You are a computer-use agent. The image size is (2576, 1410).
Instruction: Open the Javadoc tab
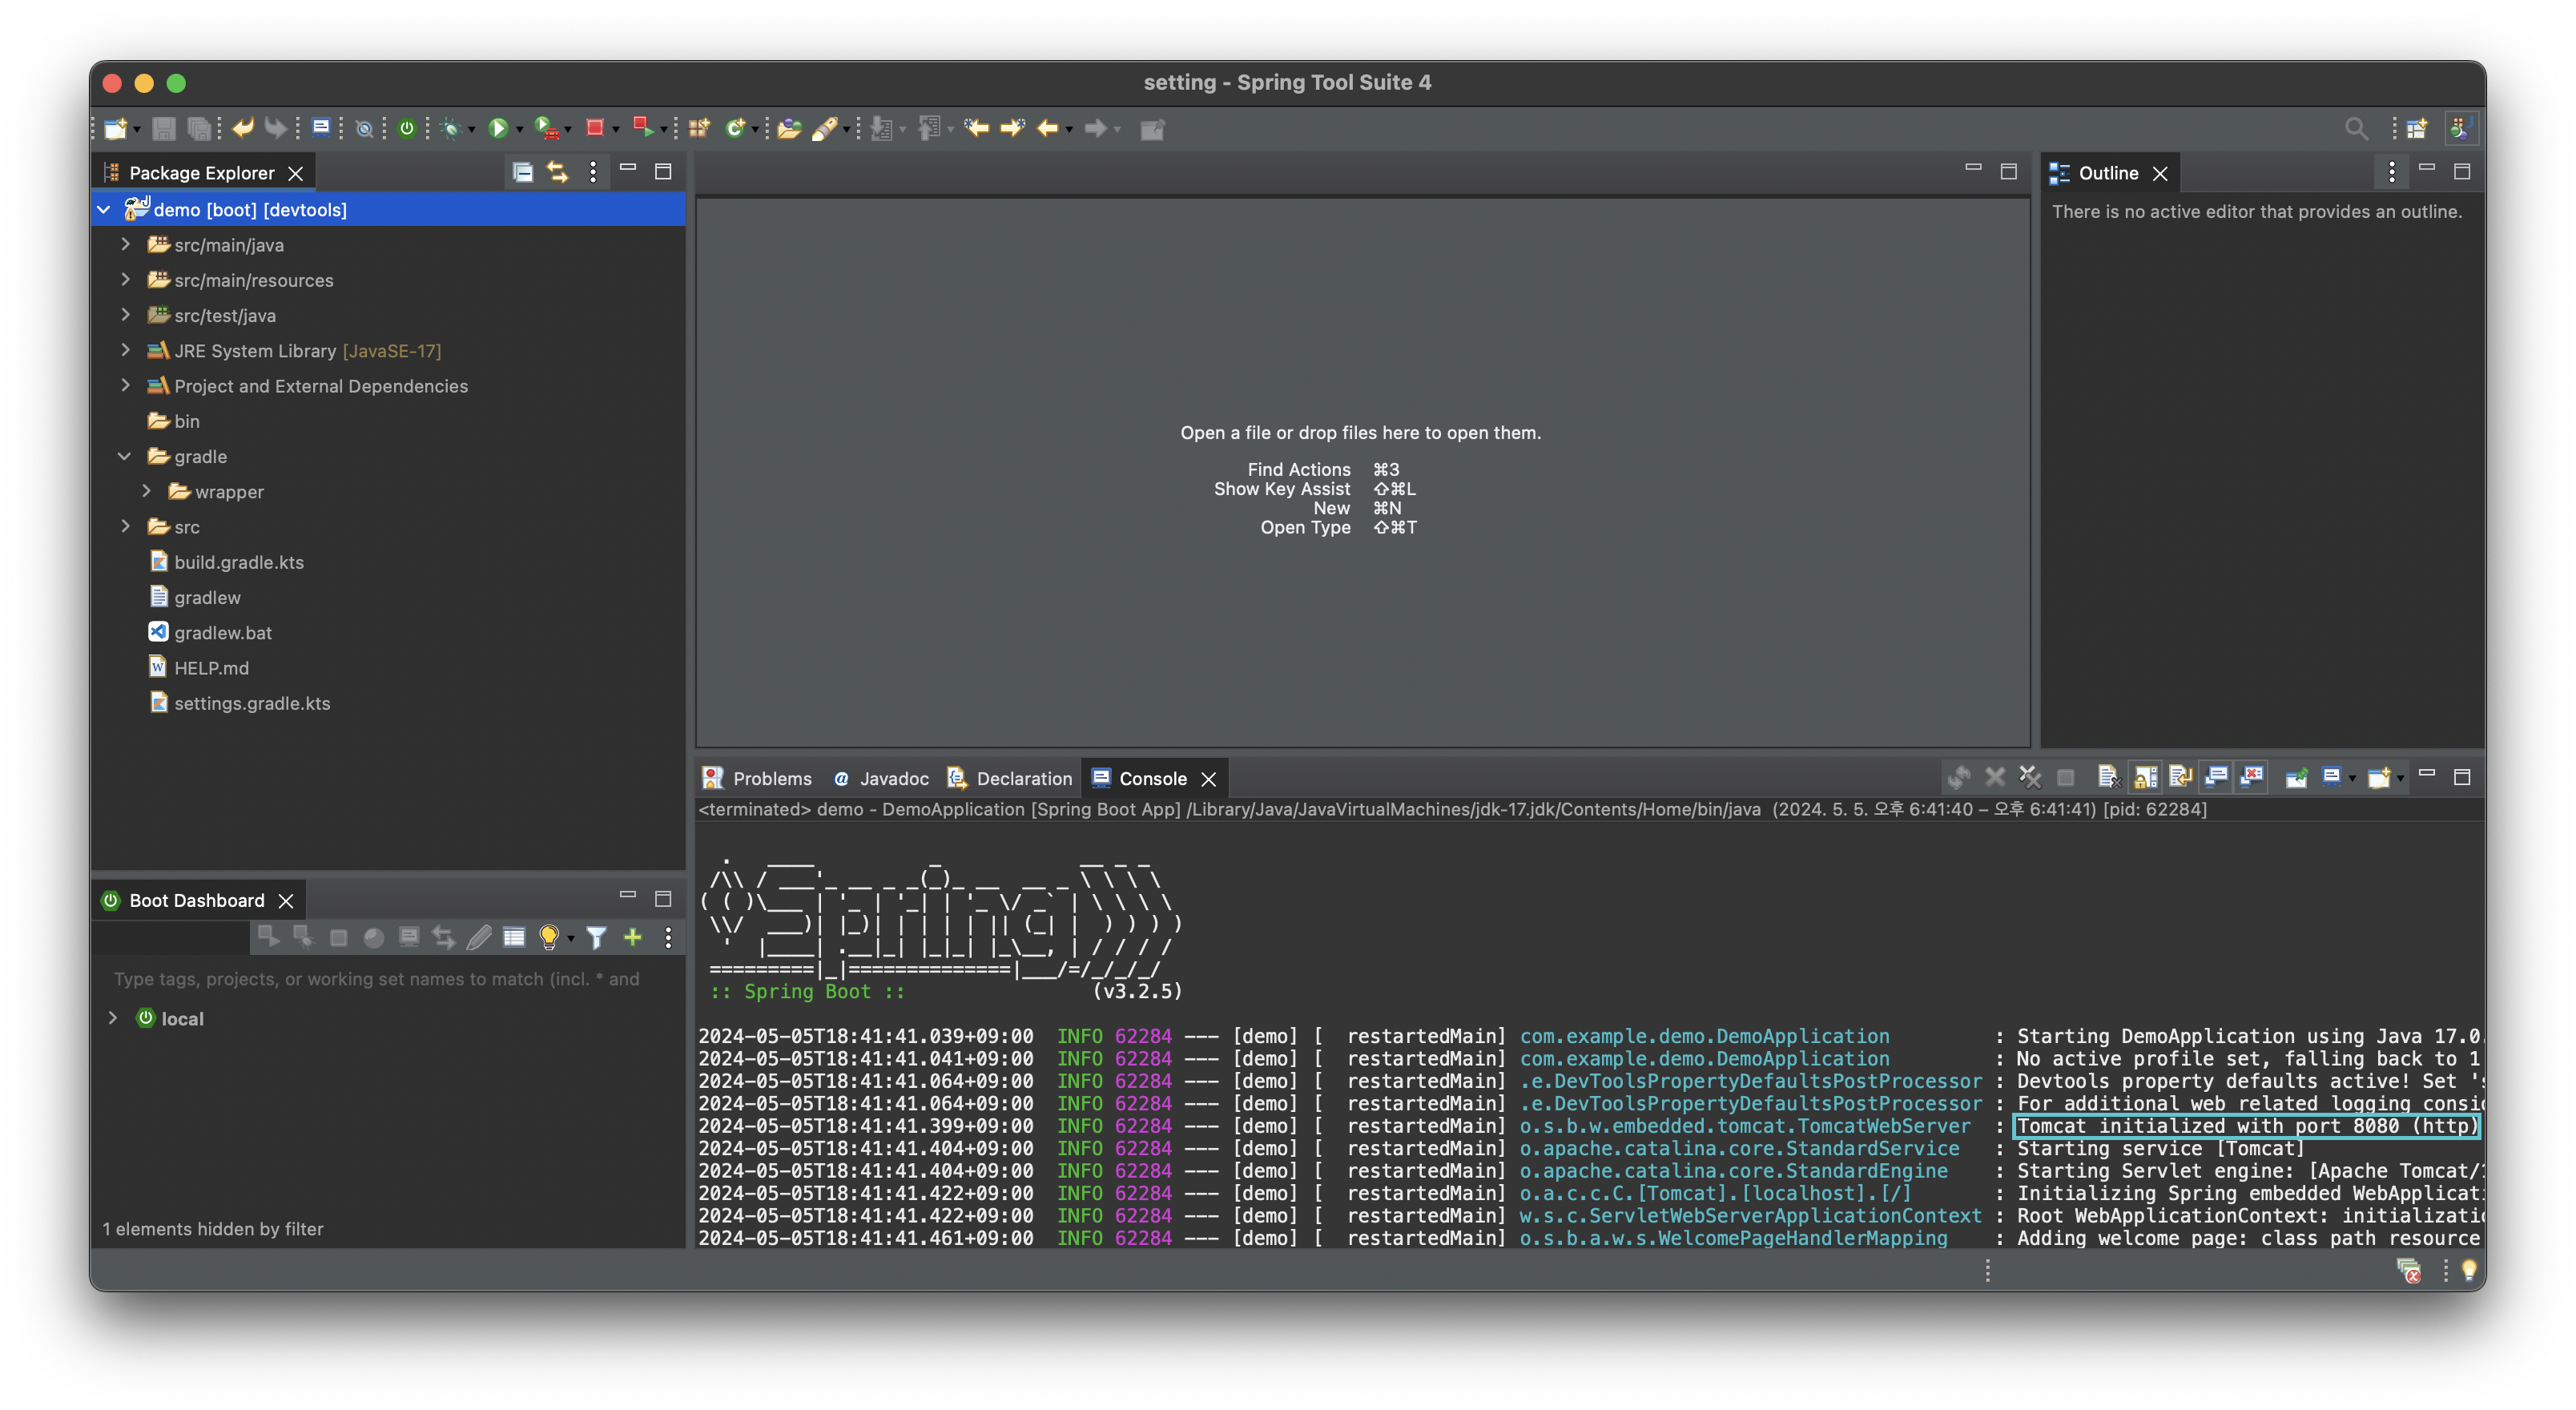point(893,778)
